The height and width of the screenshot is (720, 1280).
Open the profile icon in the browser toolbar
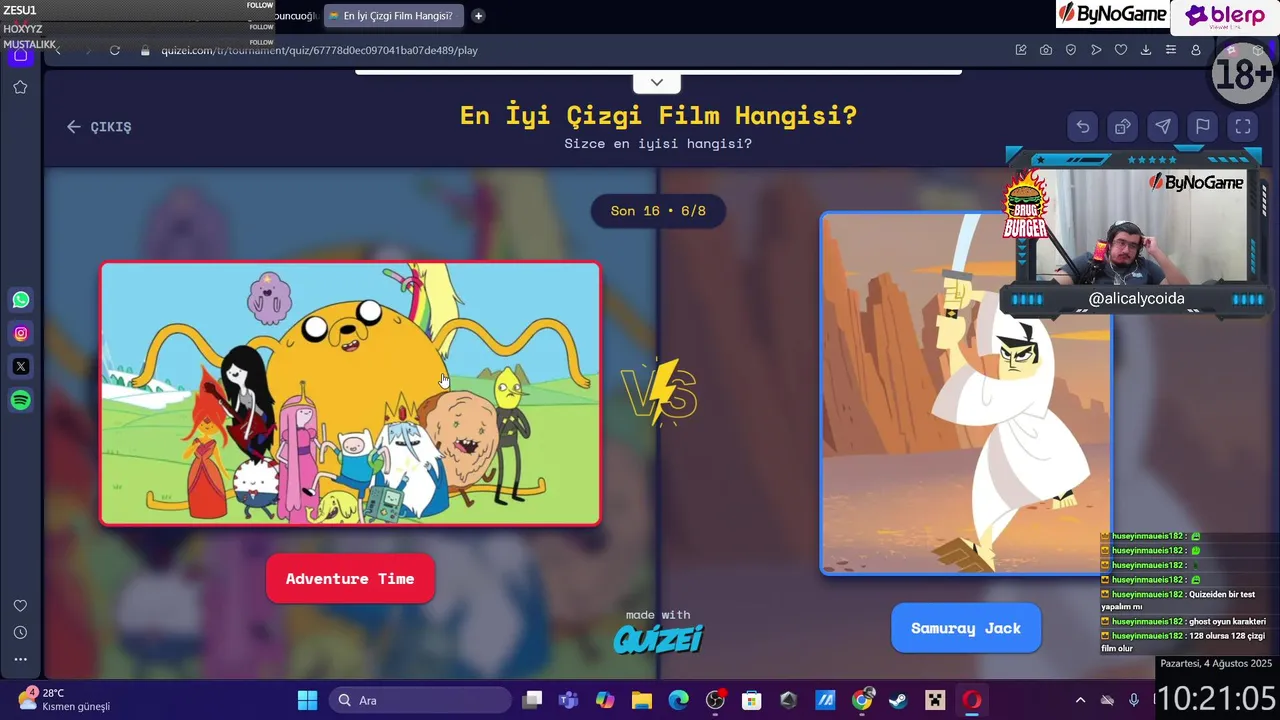click(1196, 50)
